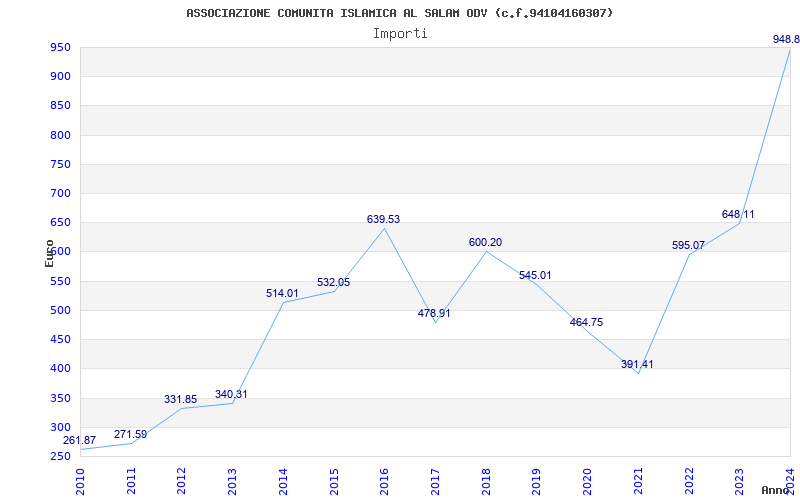Click the 'Anno' x-axis label

point(775,490)
